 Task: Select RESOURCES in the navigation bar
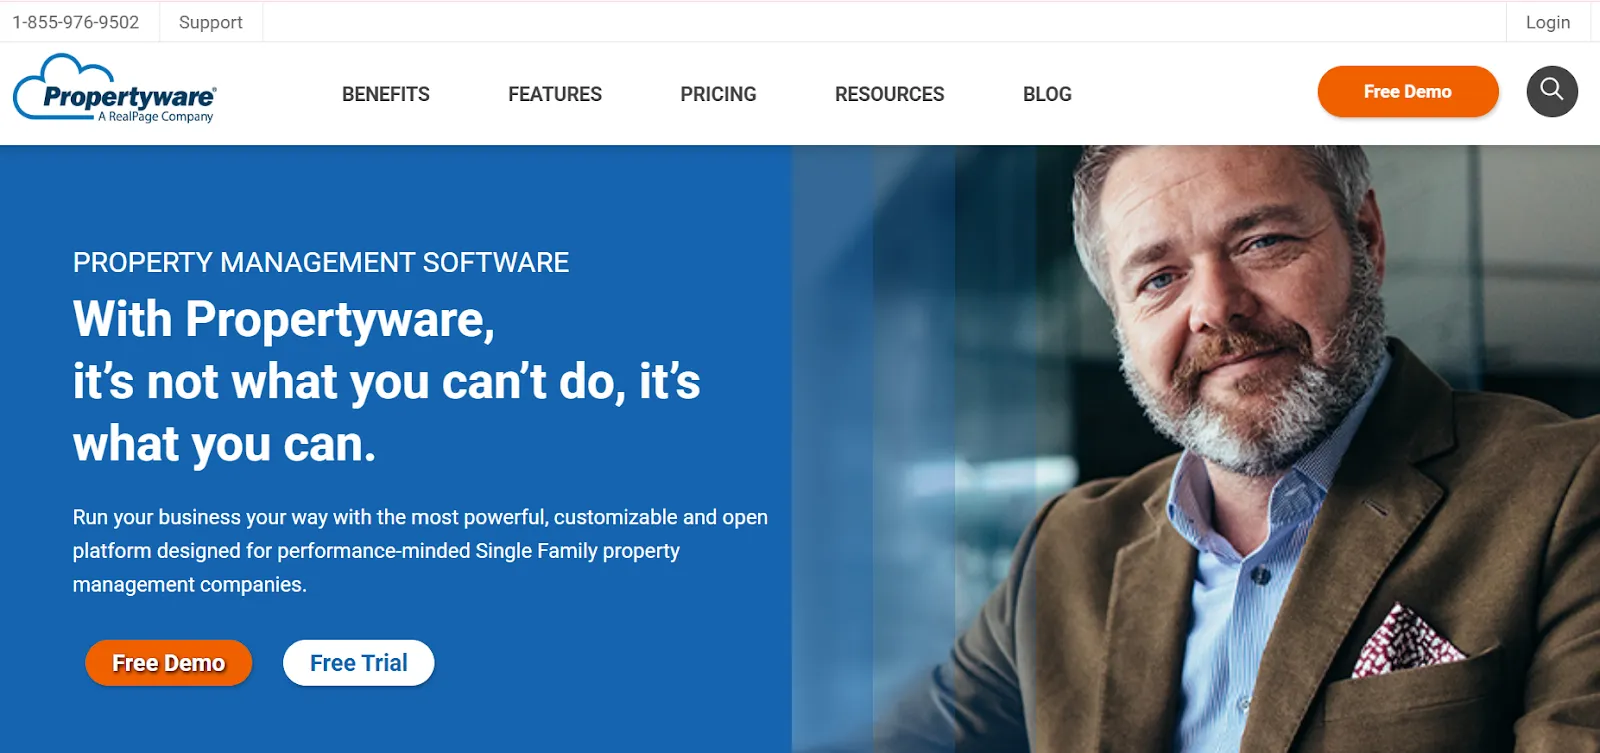(889, 94)
